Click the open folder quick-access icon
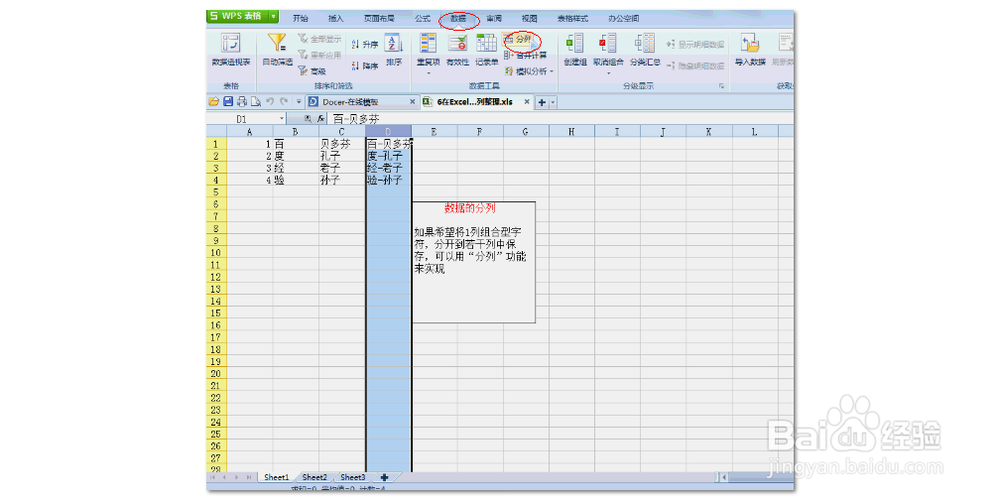Viewport: 1000px width, 502px height. [x=214, y=101]
